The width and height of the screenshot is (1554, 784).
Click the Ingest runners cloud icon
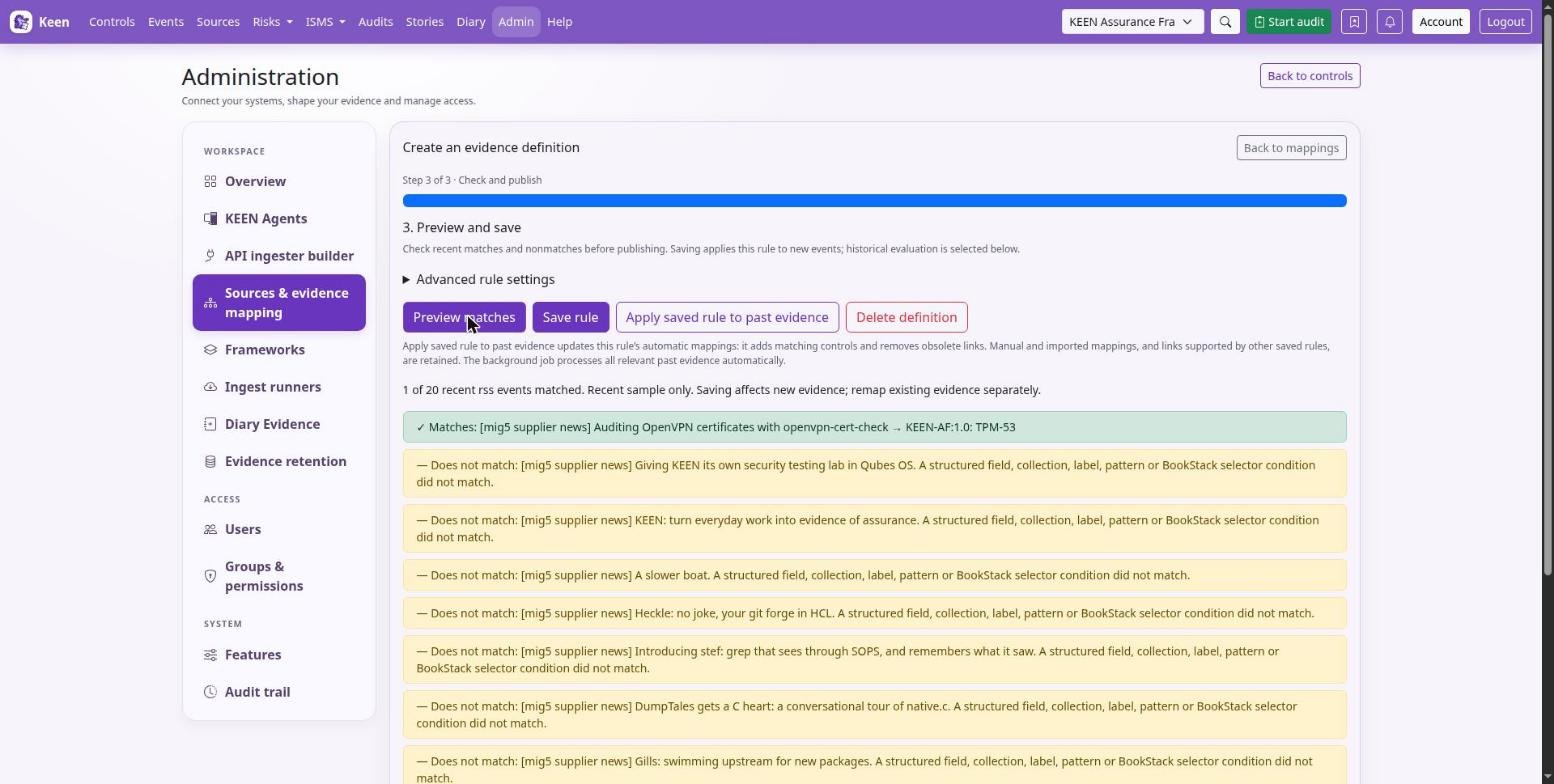point(210,387)
